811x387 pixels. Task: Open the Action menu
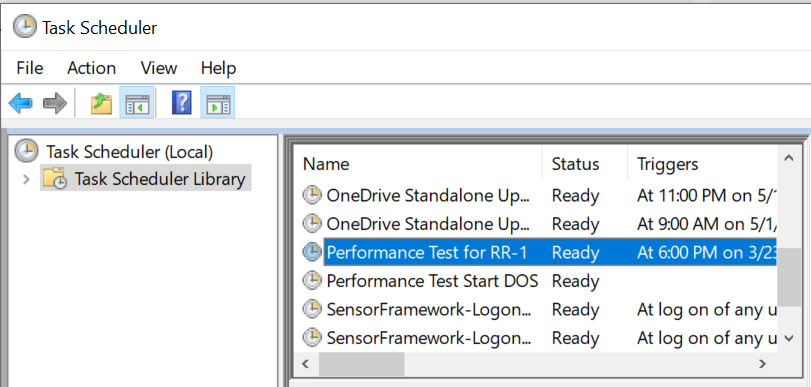click(92, 68)
